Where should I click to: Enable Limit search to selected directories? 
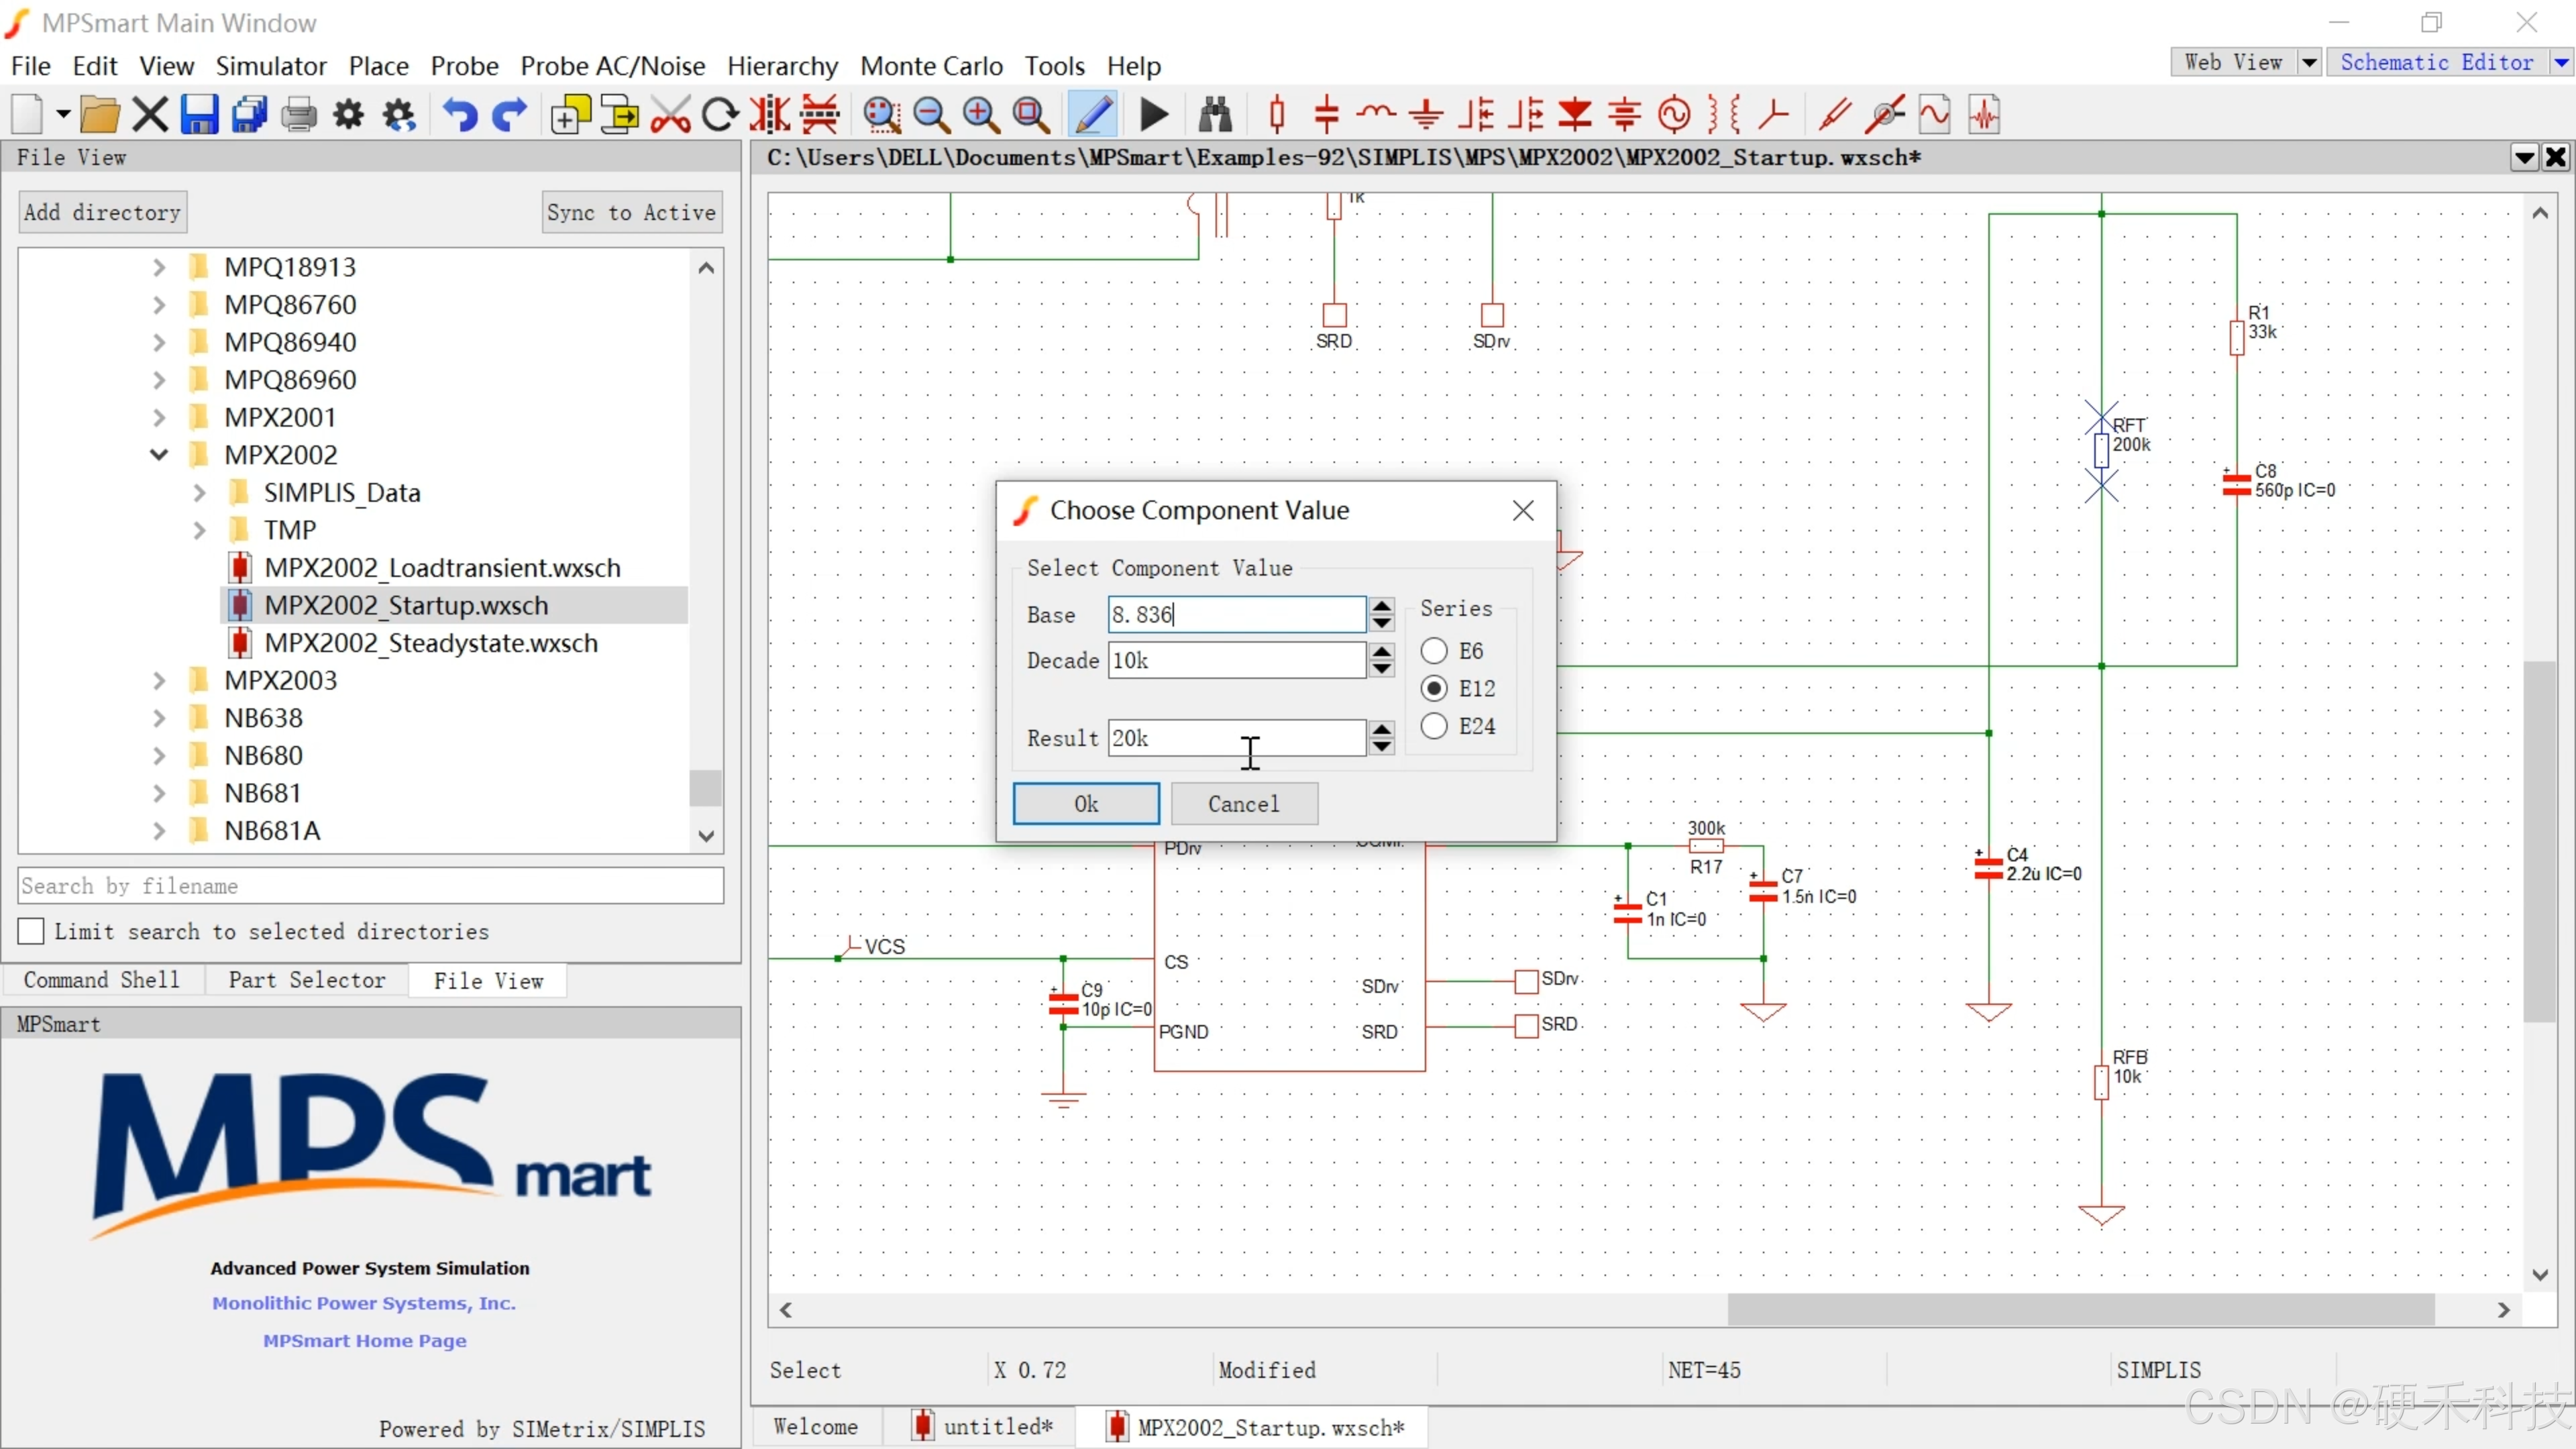click(32, 931)
